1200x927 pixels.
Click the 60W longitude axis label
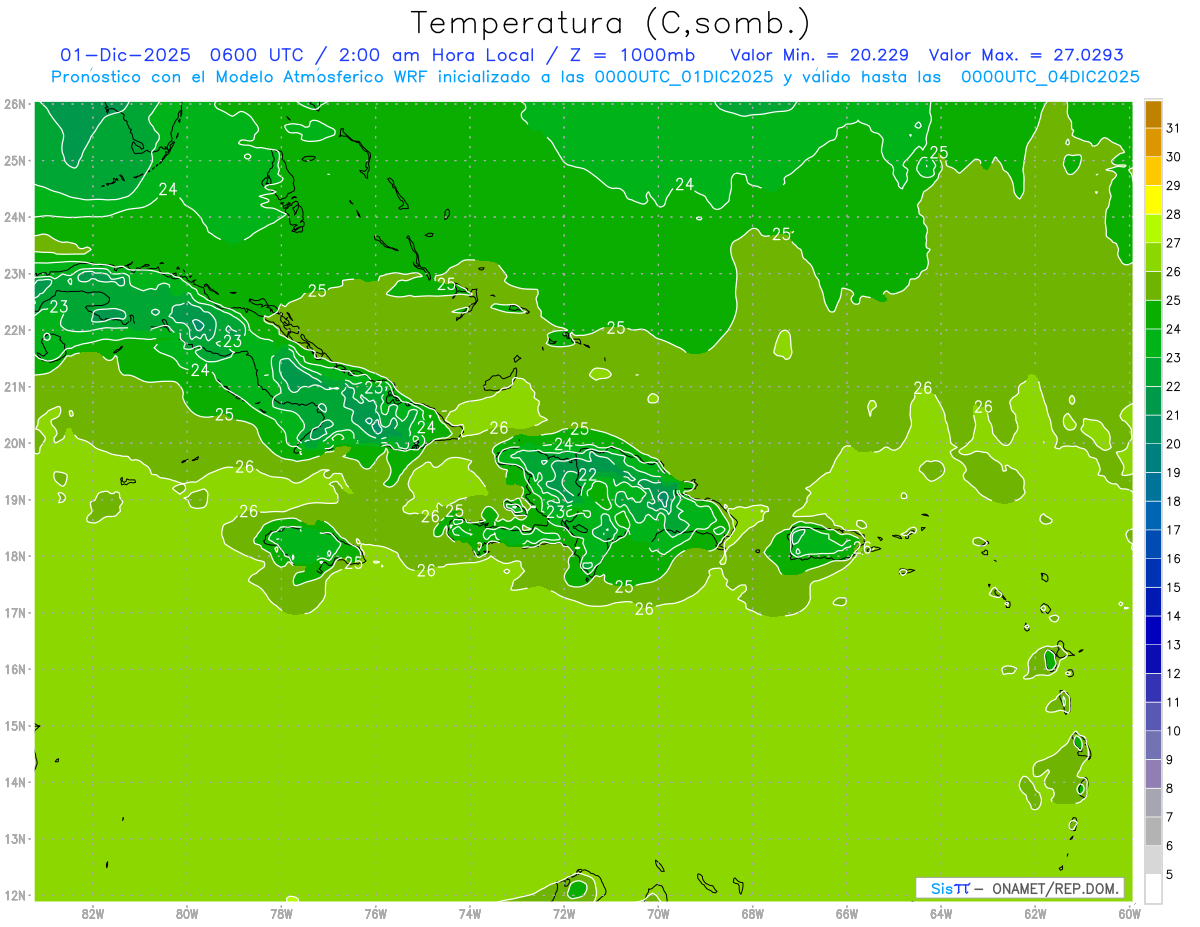tap(1129, 913)
